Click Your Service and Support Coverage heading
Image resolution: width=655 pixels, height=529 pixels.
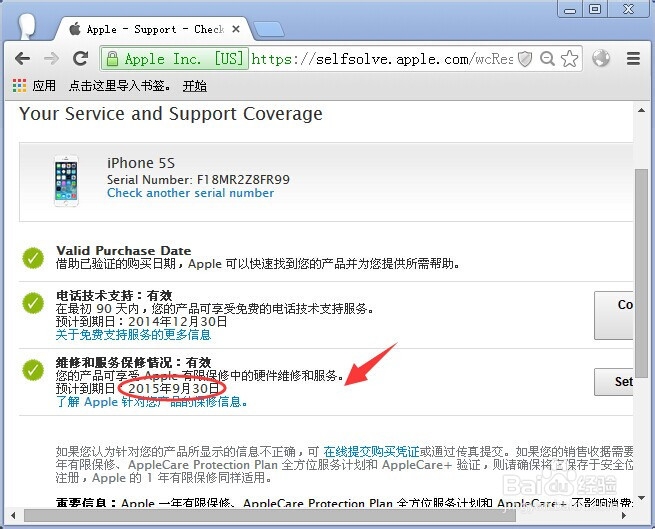171,114
